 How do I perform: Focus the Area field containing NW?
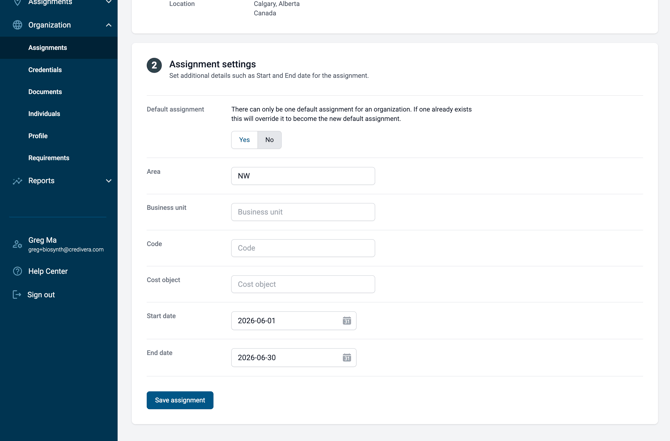click(x=303, y=176)
